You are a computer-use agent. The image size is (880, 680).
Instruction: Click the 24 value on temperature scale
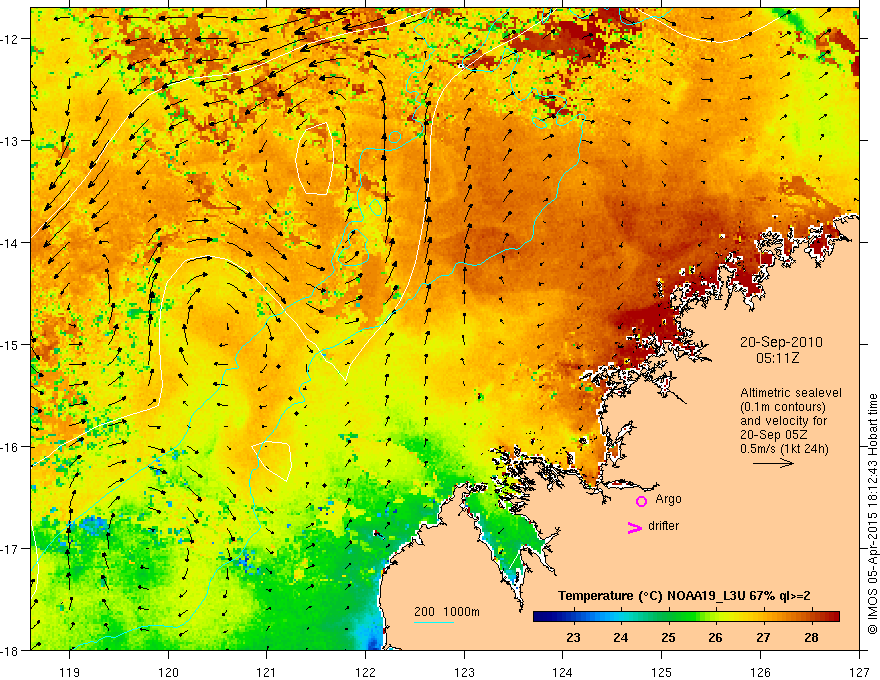coord(621,637)
